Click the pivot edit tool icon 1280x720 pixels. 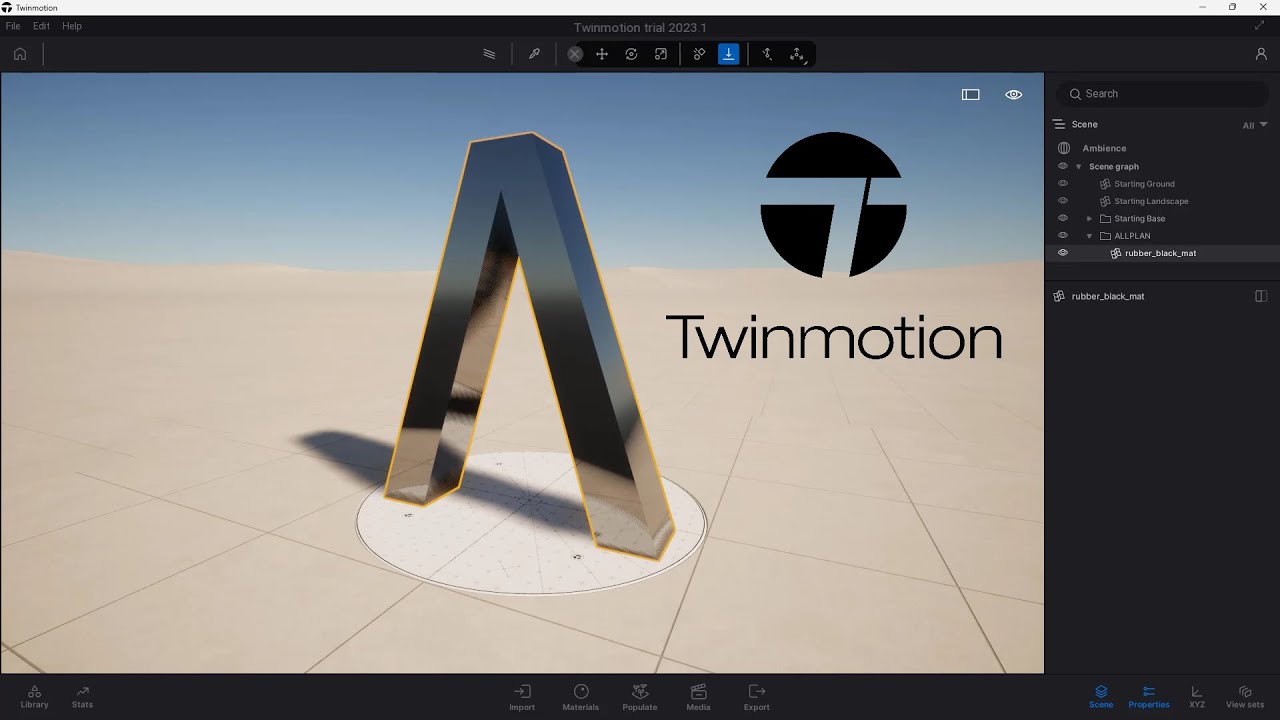coord(767,54)
